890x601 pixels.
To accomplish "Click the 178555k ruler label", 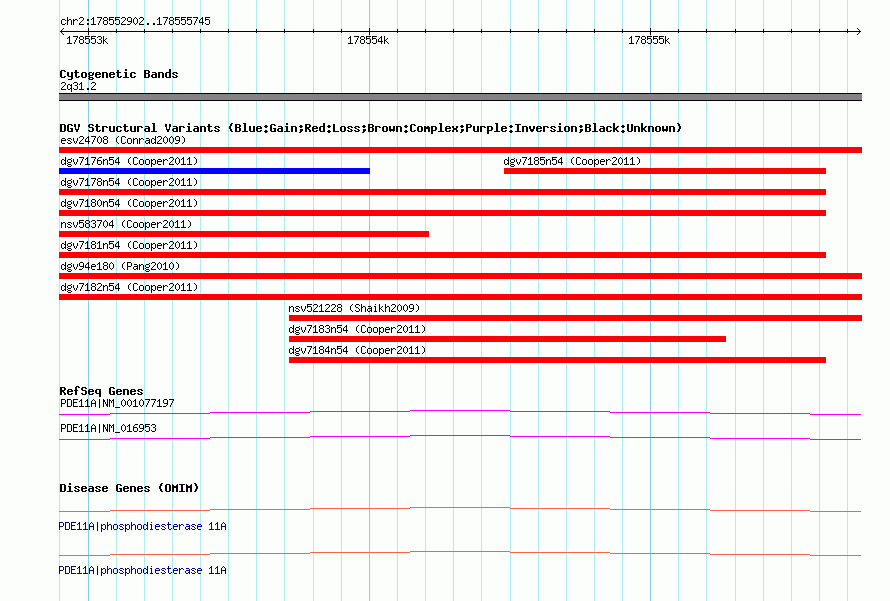I will pos(649,40).
